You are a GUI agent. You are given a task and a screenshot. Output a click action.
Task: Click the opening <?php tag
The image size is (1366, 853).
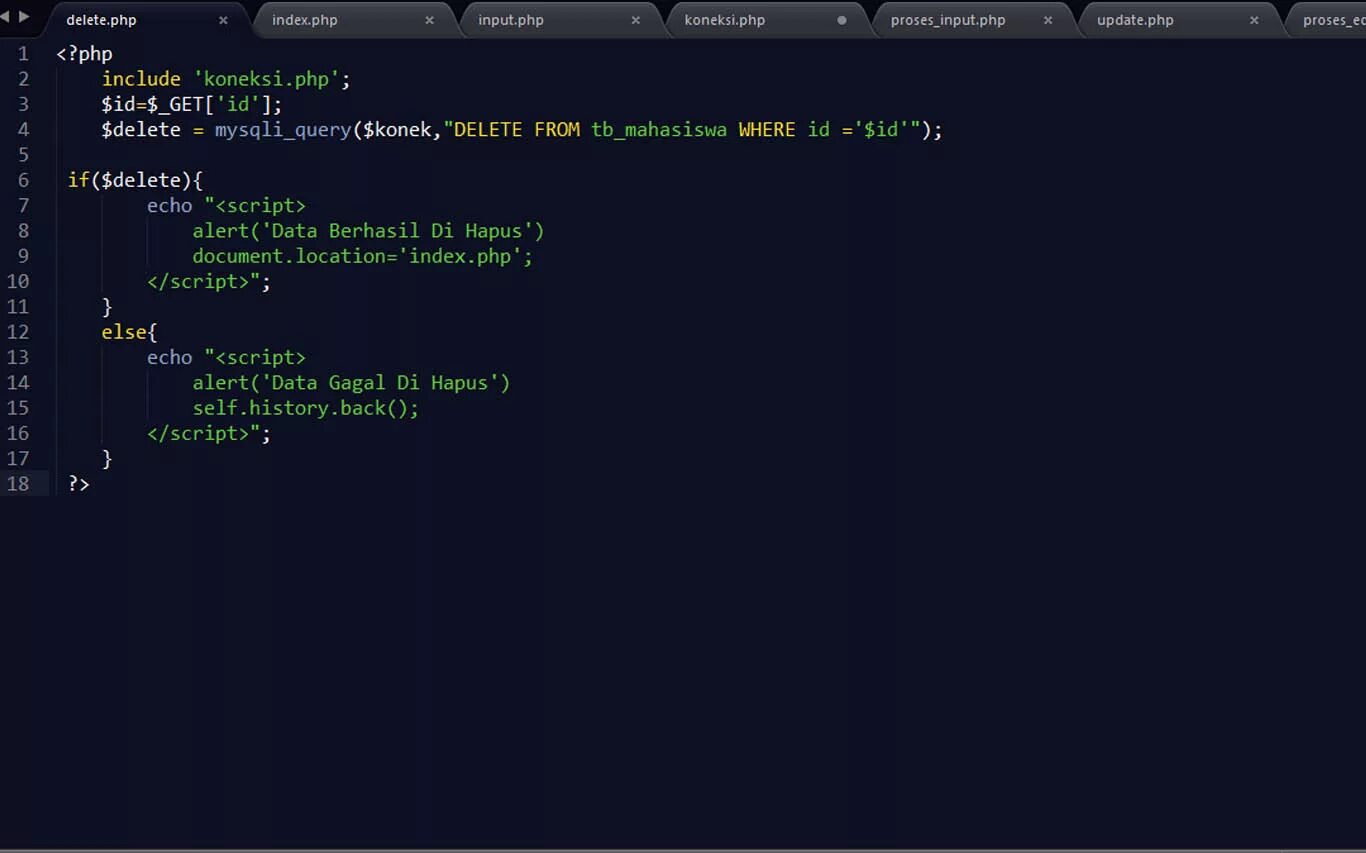(x=84, y=54)
